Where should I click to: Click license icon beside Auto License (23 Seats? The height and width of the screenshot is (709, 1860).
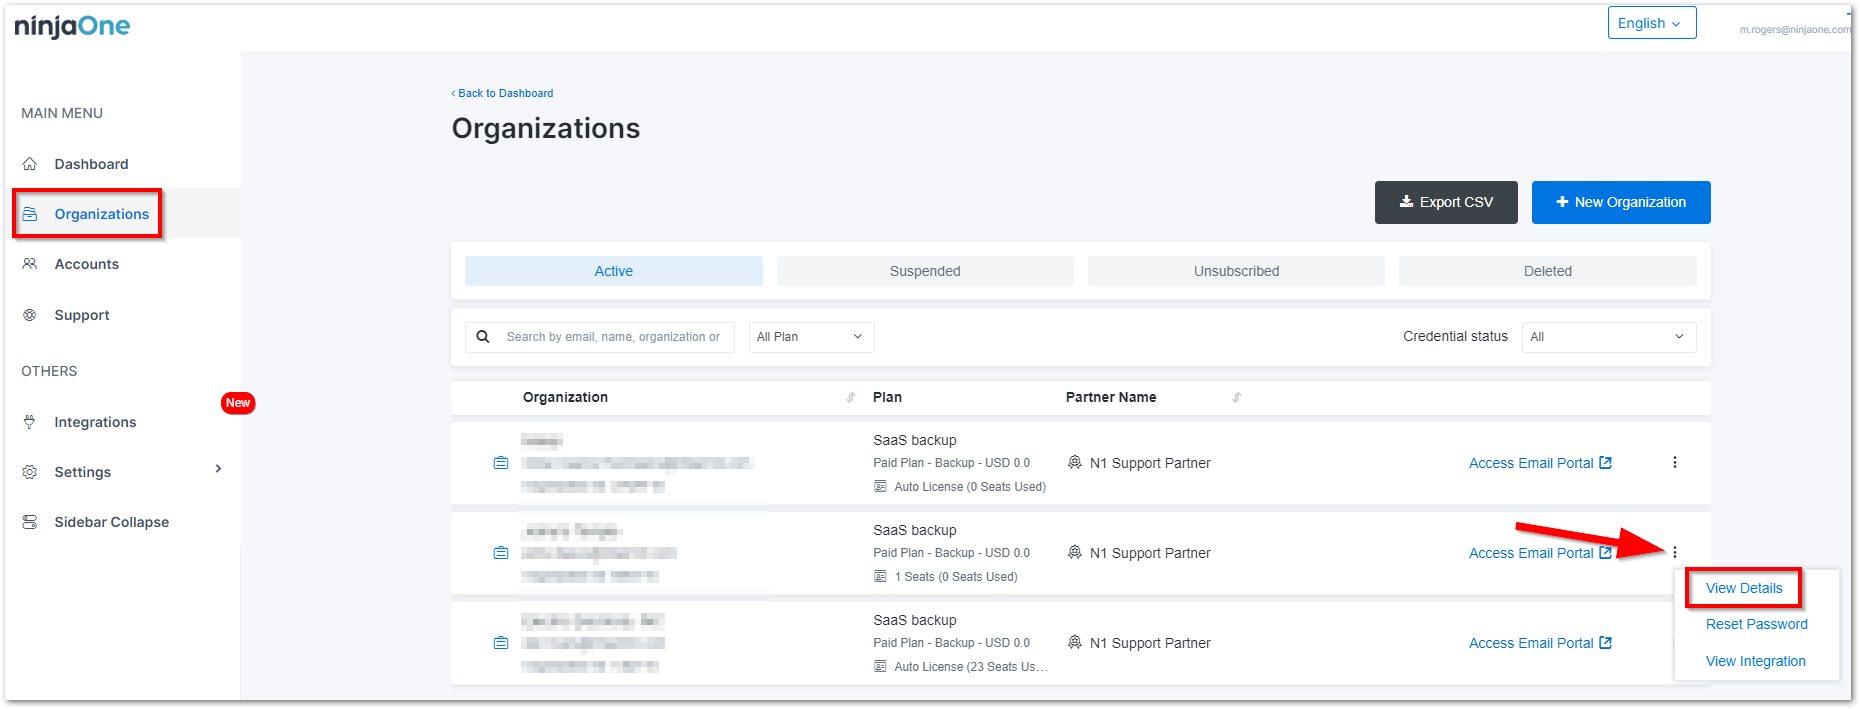(880, 667)
